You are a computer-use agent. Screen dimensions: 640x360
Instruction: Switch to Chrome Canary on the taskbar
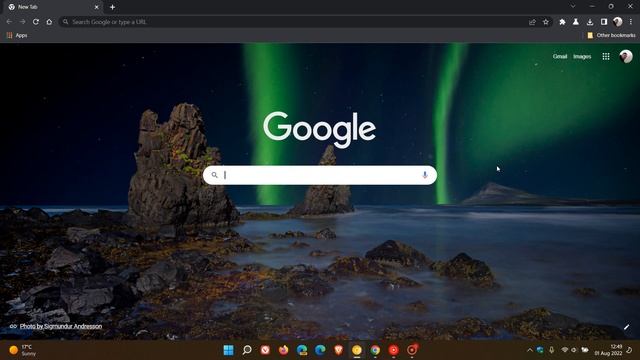(357, 350)
